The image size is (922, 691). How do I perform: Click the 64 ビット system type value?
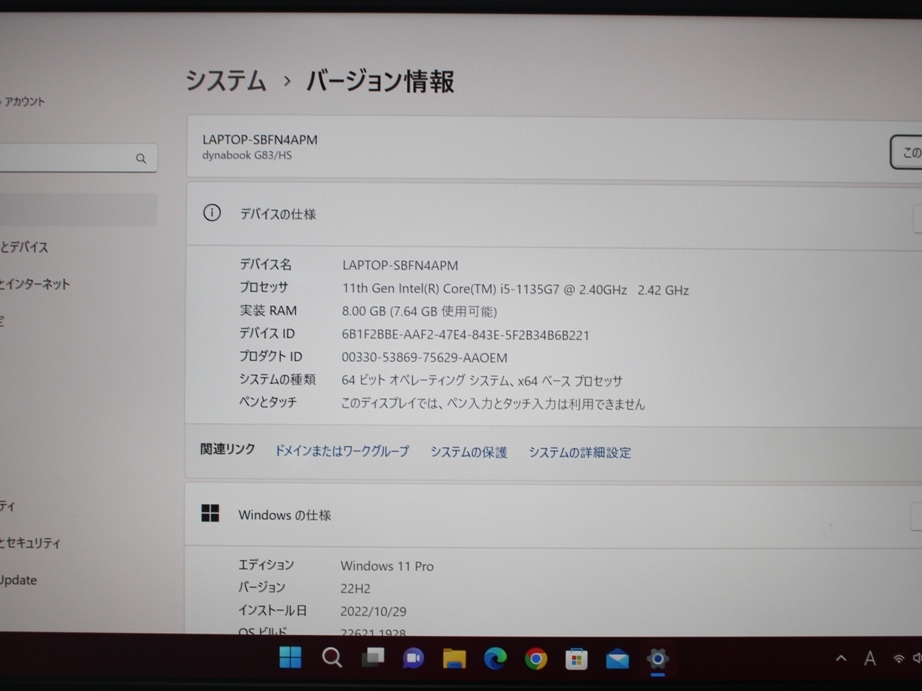pyautogui.click(x=482, y=380)
